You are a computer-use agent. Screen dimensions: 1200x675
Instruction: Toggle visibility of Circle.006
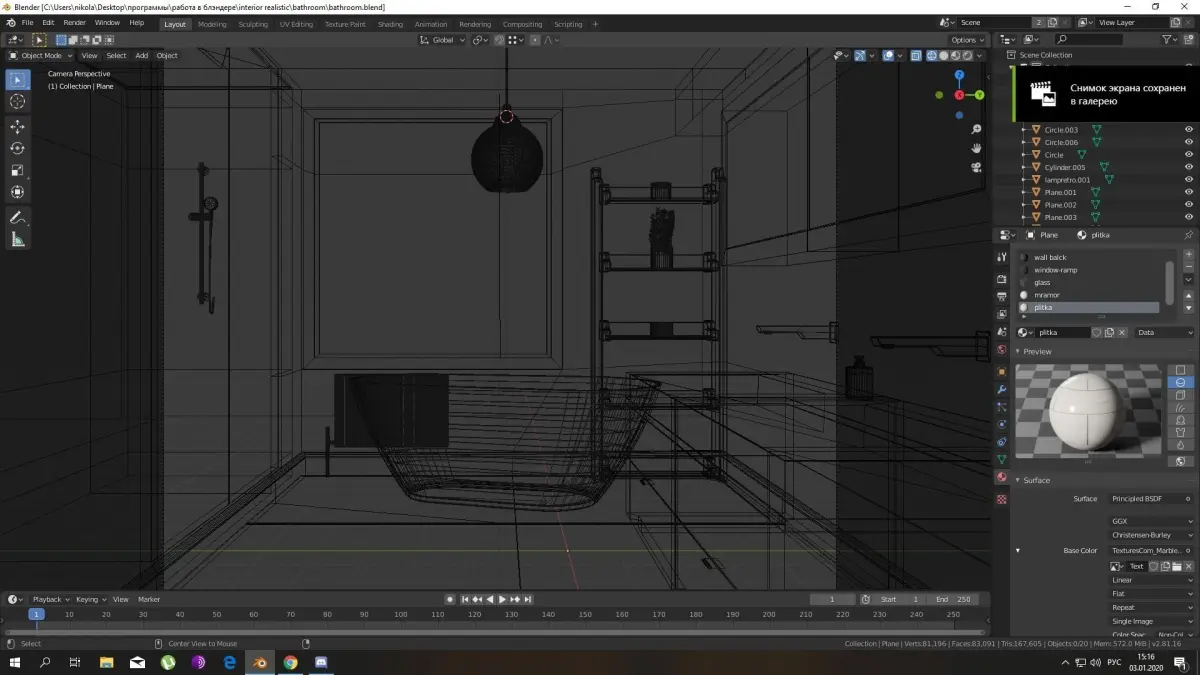[x=1189, y=142]
